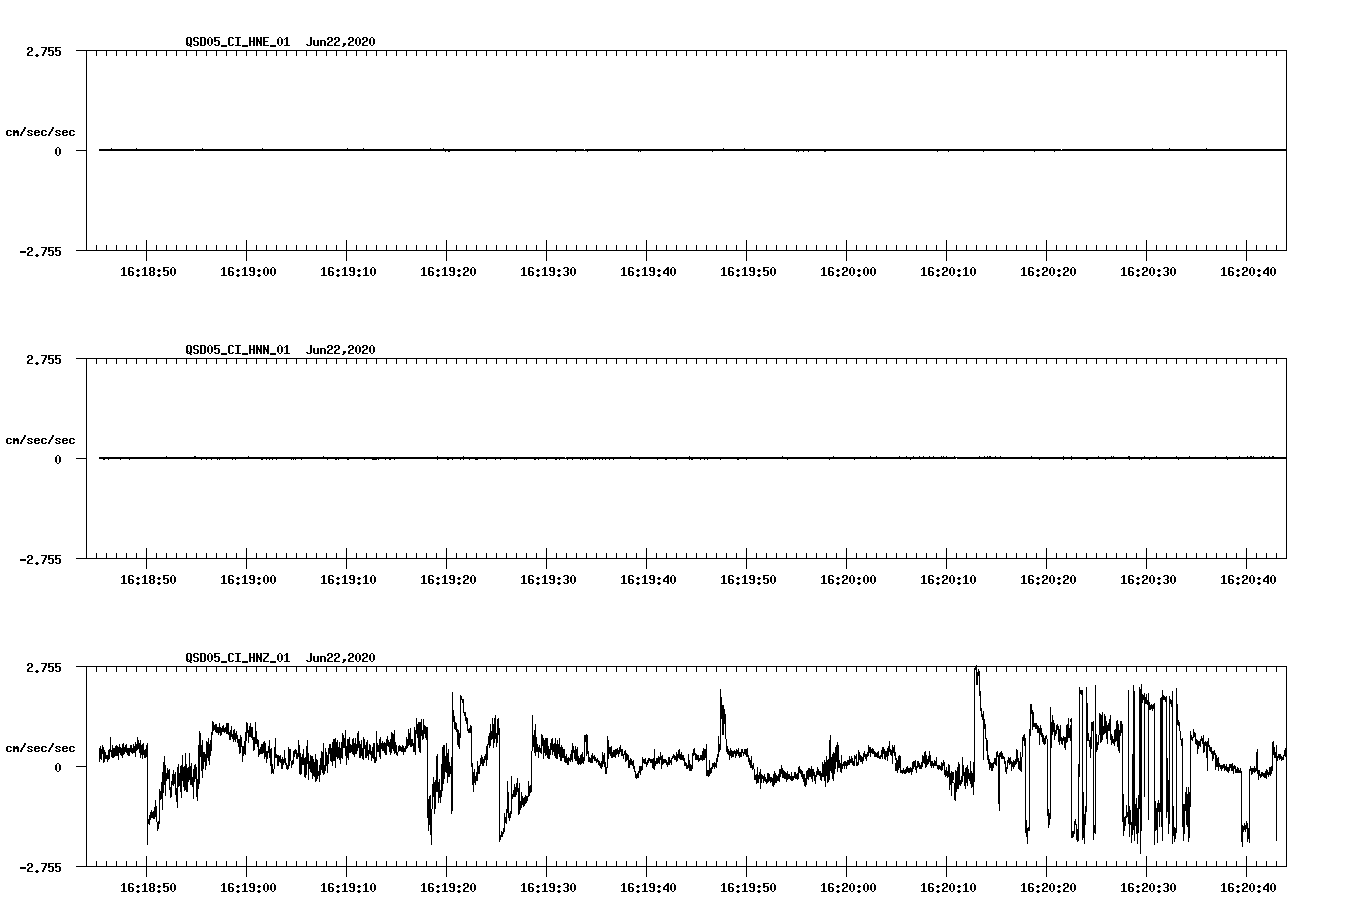Pick 16:19:00 time label on HNN chart
The height and width of the screenshot is (924, 1358).
pos(248,579)
